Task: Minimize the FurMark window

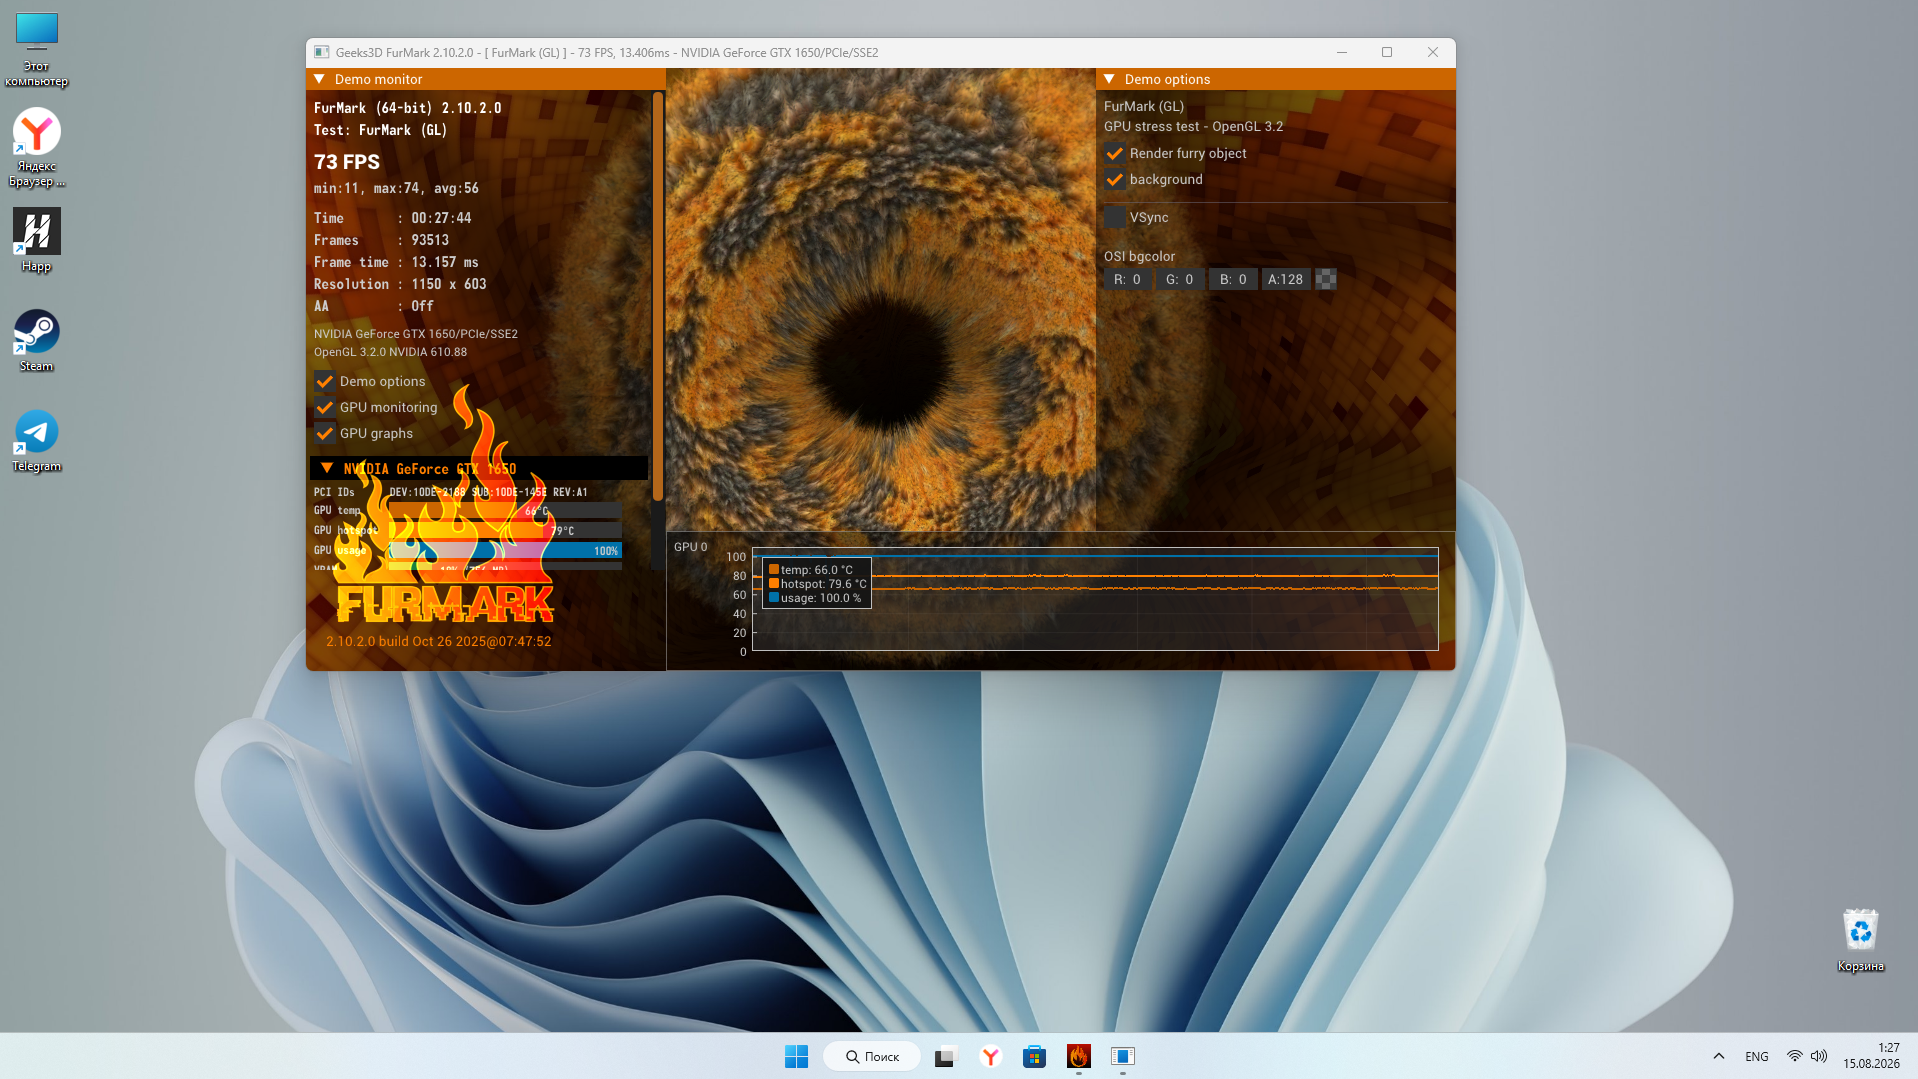Action: pyautogui.click(x=1342, y=52)
